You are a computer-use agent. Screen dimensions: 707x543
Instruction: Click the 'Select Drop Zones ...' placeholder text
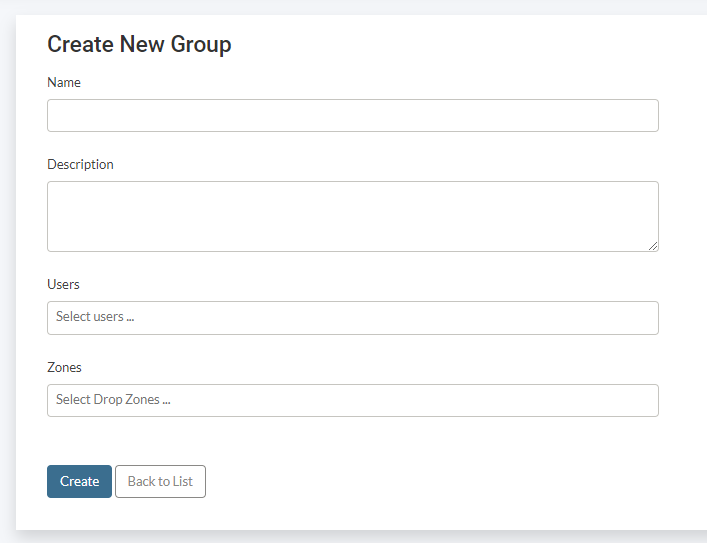pyautogui.click(x=113, y=400)
